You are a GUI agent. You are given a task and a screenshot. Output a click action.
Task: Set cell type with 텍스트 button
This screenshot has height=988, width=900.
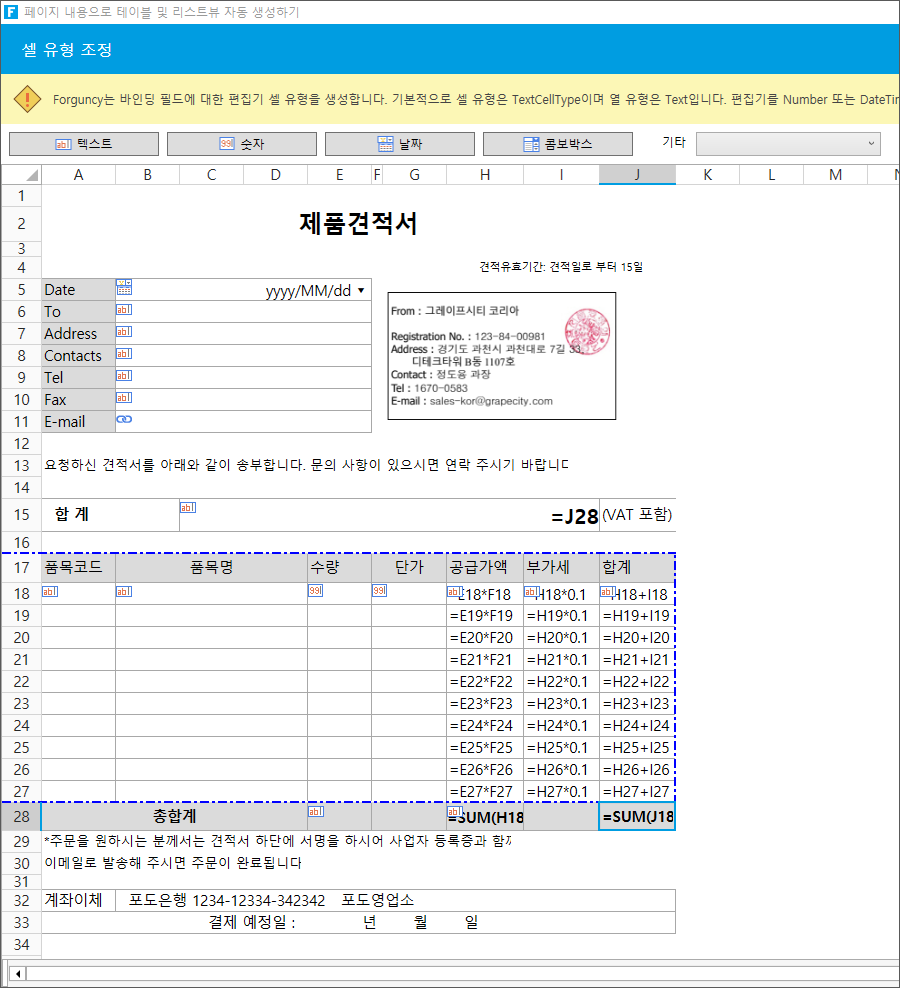pyautogui.click(x=84, y=144)
